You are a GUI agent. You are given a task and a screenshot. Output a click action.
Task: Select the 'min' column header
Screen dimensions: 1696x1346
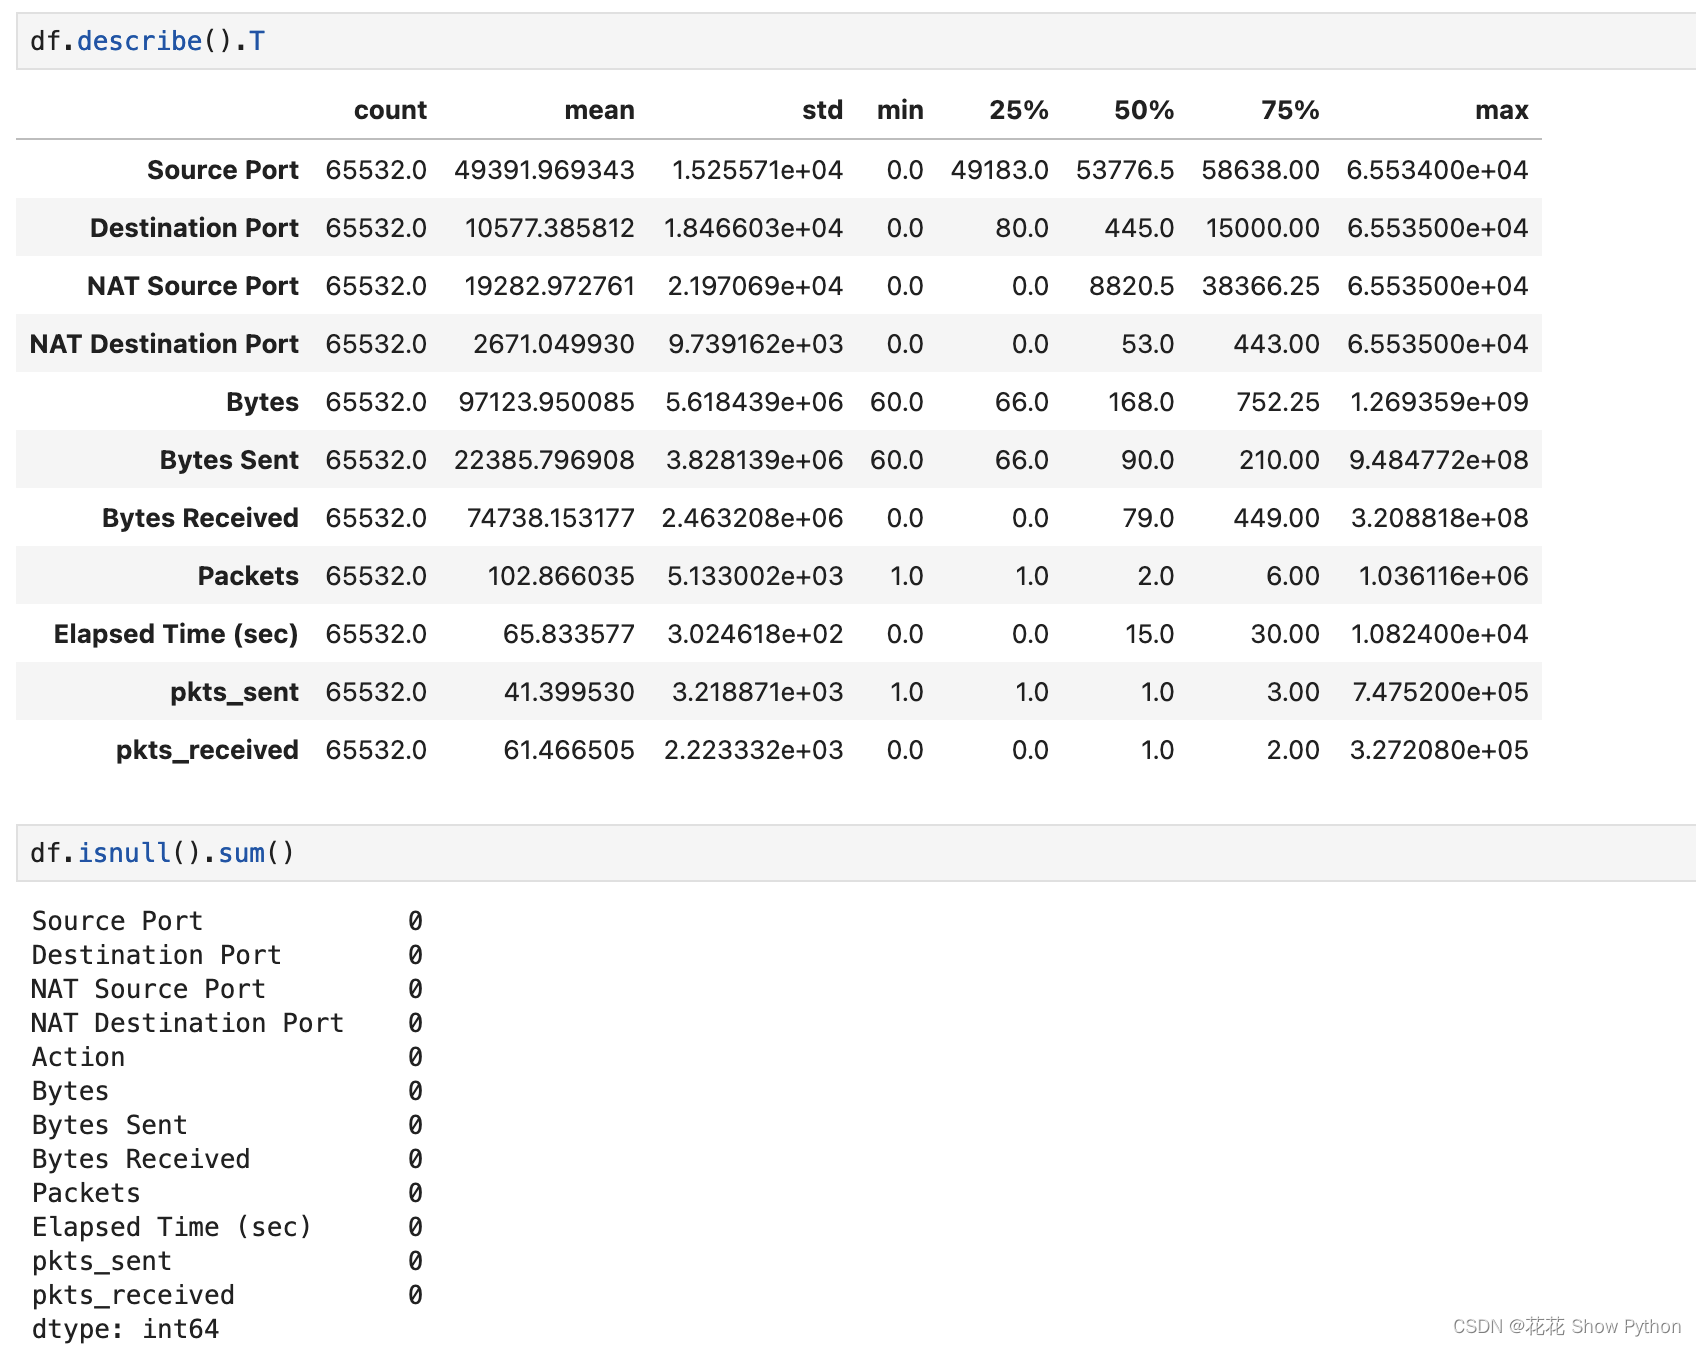tap(900, 110)
